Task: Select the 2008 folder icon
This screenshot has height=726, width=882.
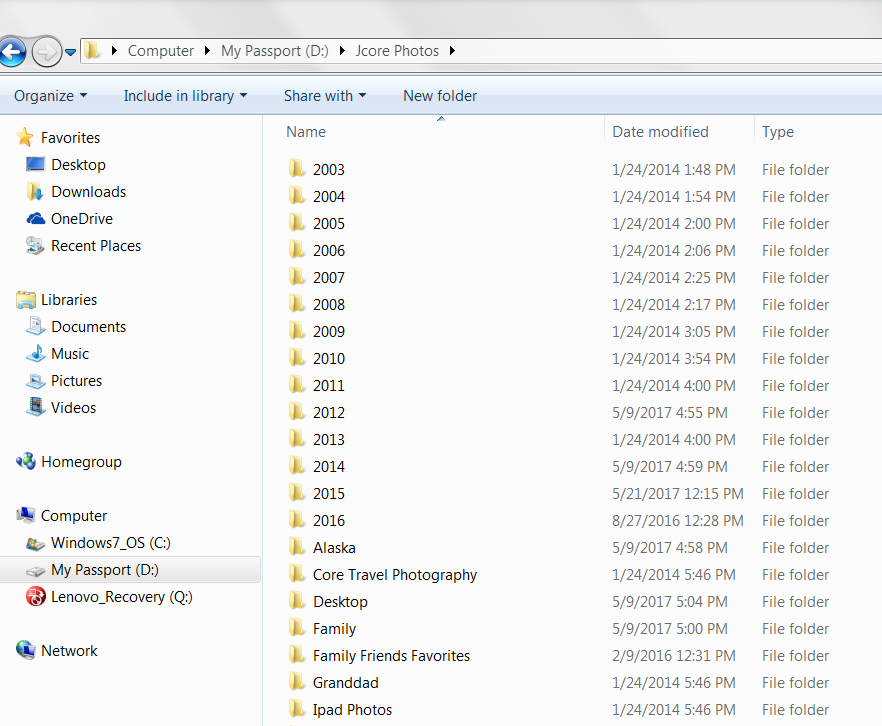Action: click(296, 304)
